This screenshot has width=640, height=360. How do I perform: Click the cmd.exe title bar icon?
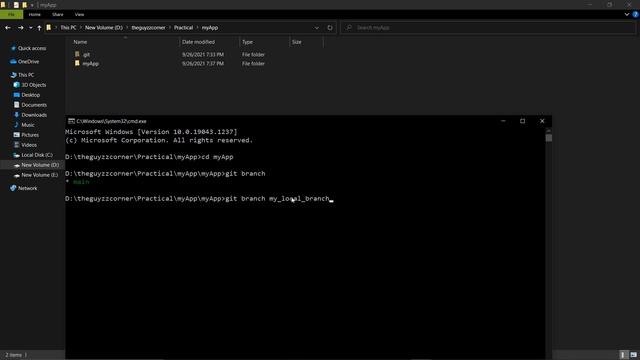pos(71,121)
